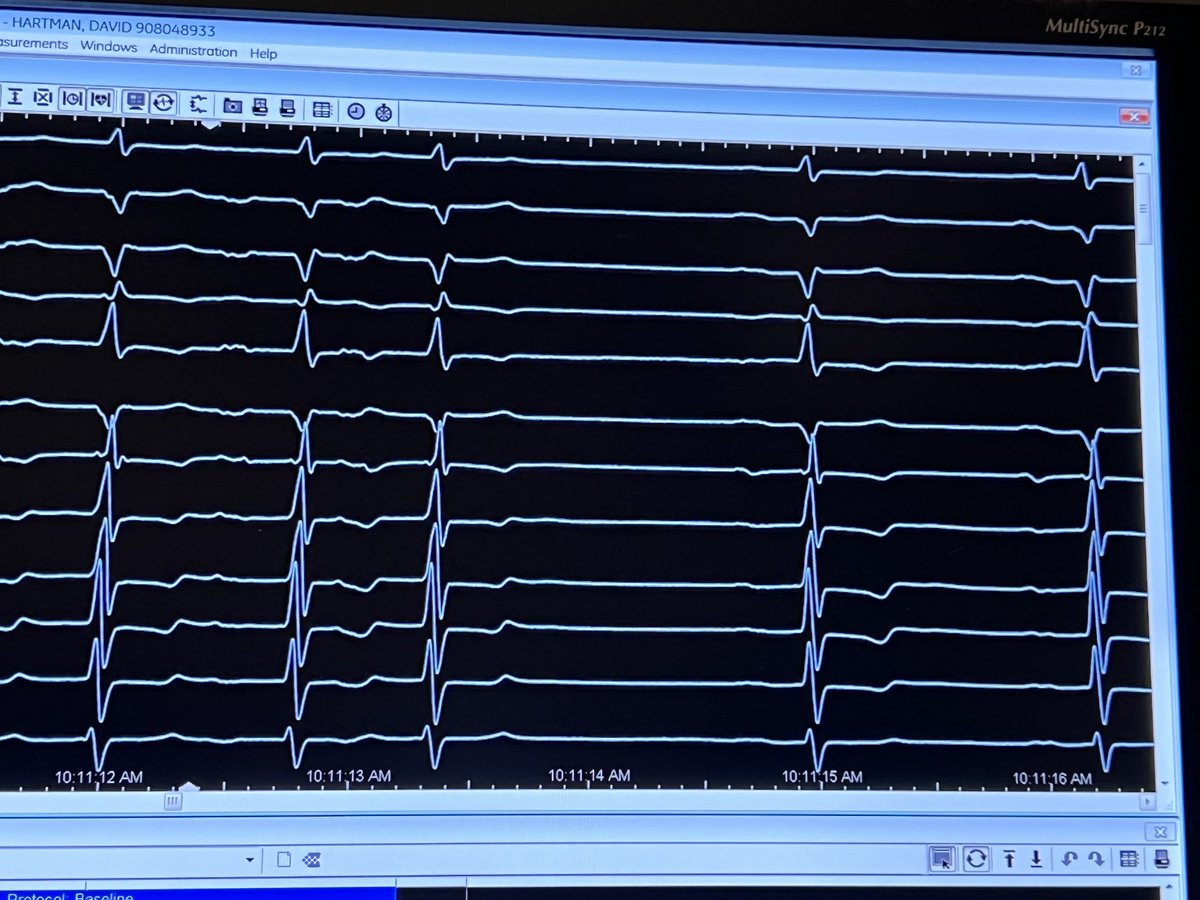Toggle the real-time review clock icon
Image resolution: width=1200 pixels, height=900 pixels.
pyautogui.click(x=164, y=102)
